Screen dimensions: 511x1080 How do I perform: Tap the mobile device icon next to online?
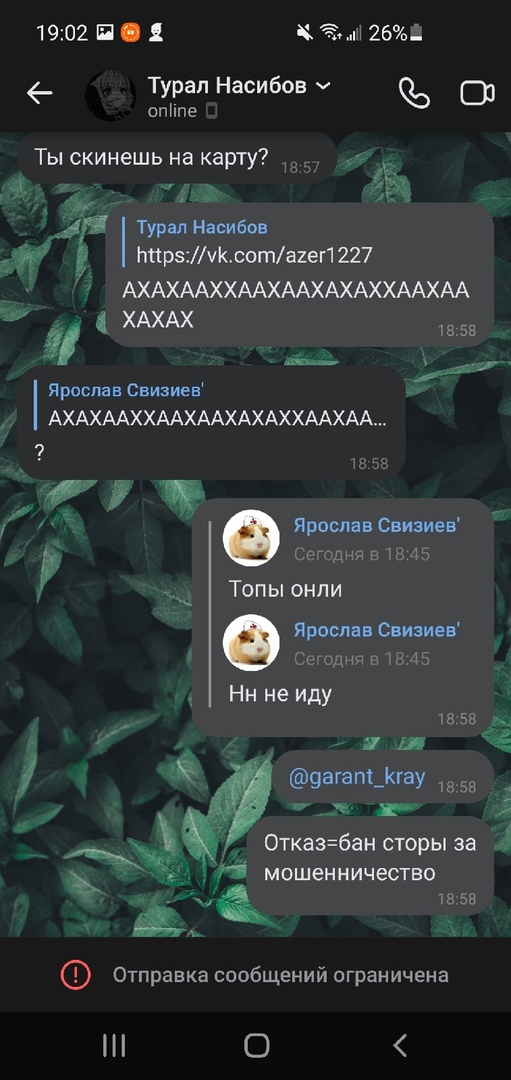(x=211, y=111)
